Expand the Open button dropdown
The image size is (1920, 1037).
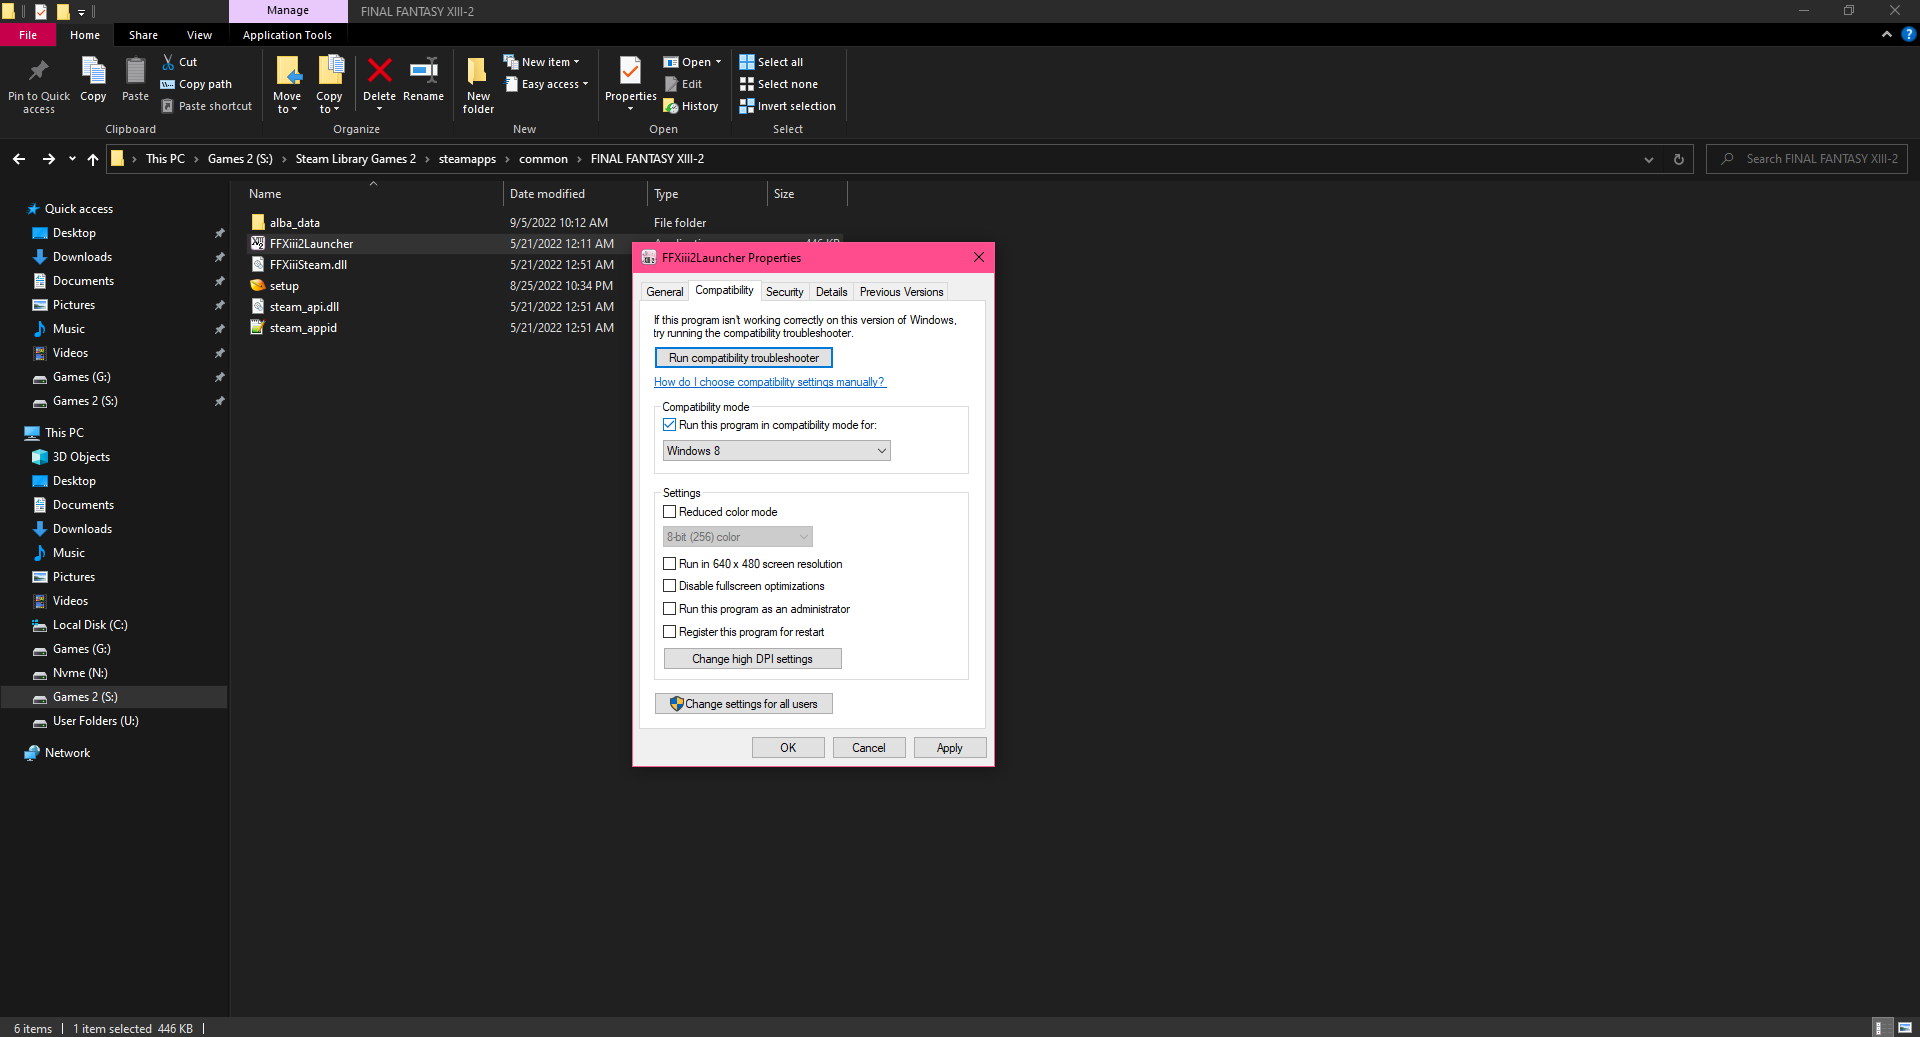click(718, 62)
